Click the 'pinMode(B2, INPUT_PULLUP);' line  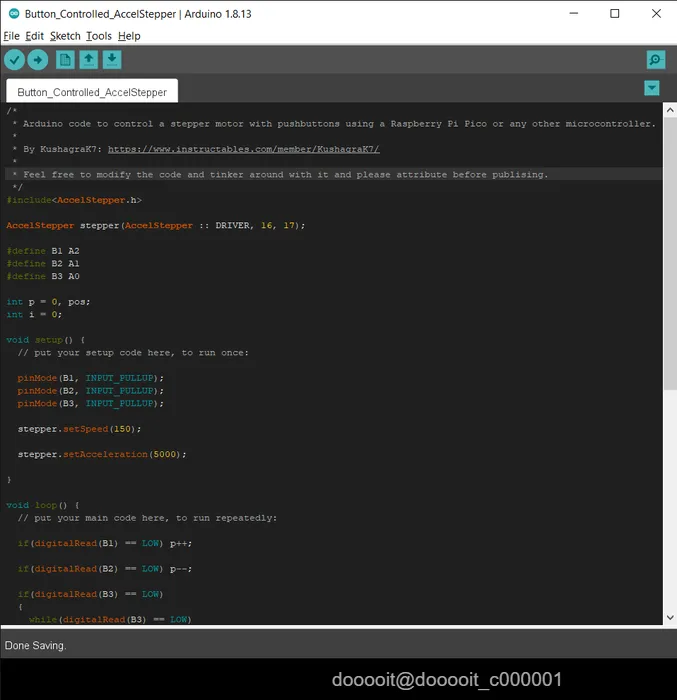91,391
